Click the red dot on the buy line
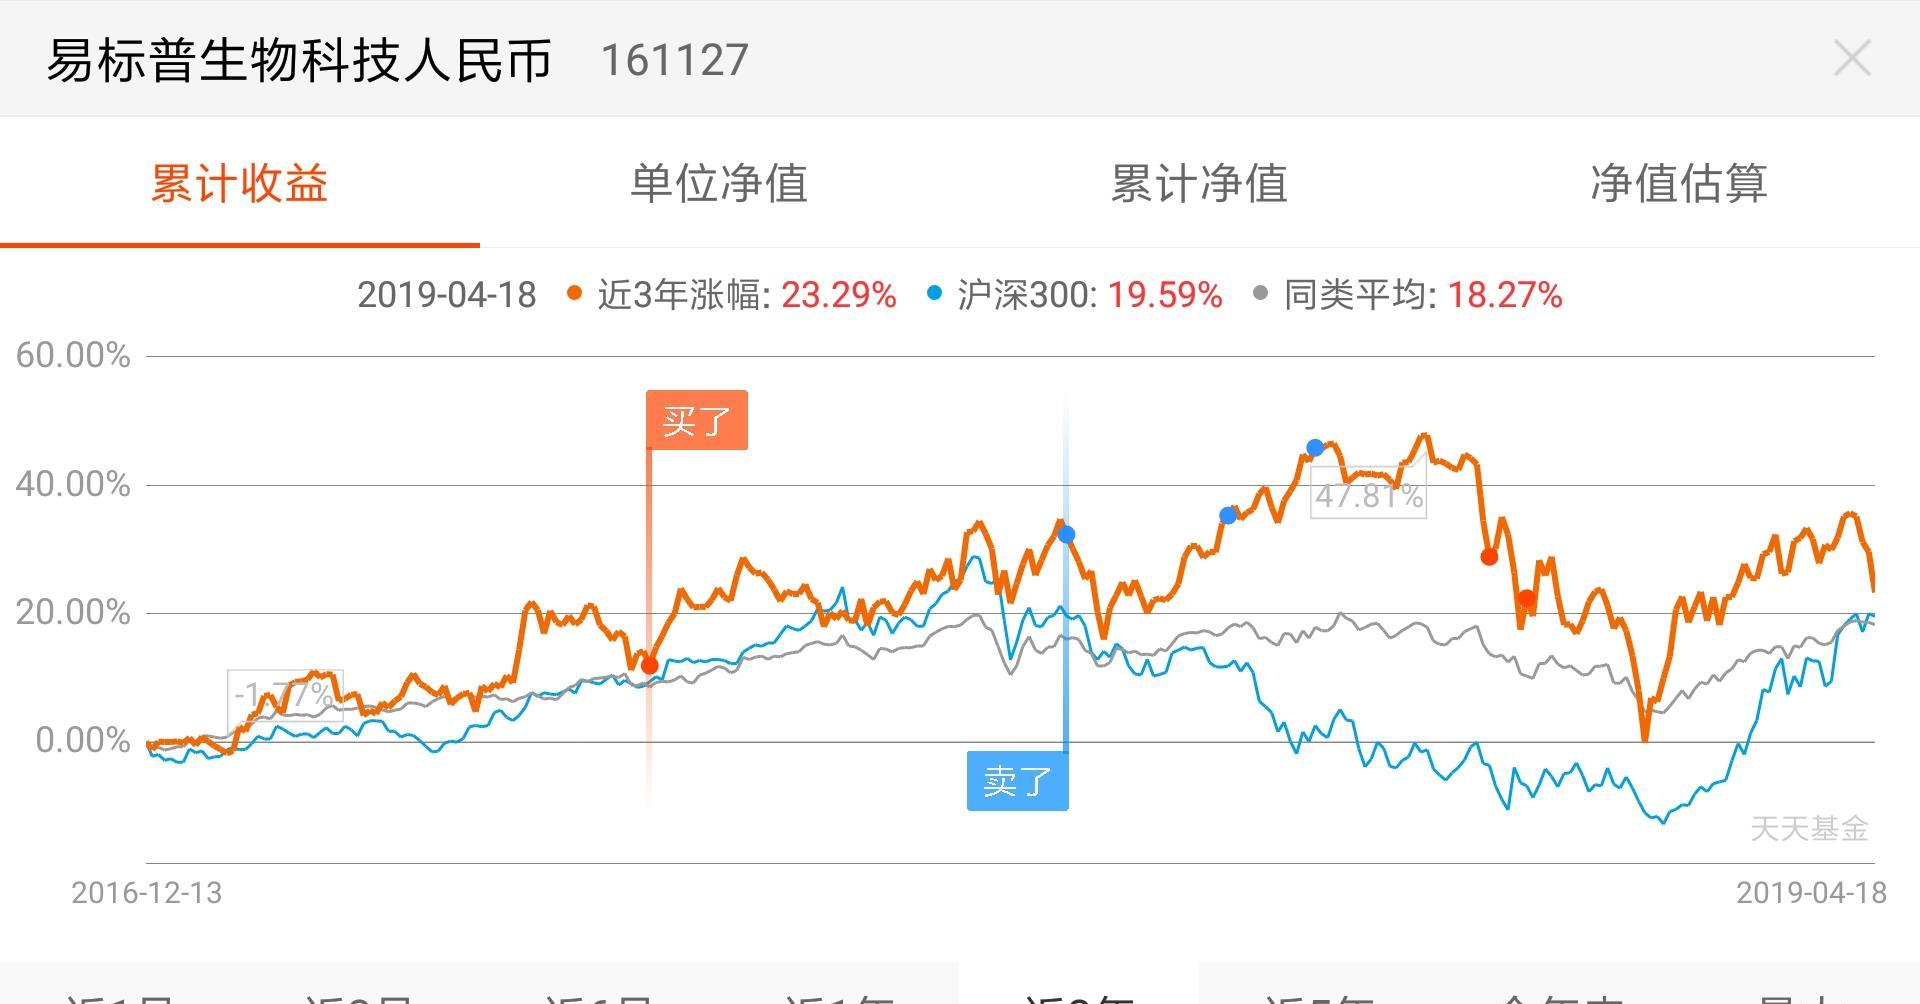The width and height of the screenshot is (1920, 1004). 649,665
